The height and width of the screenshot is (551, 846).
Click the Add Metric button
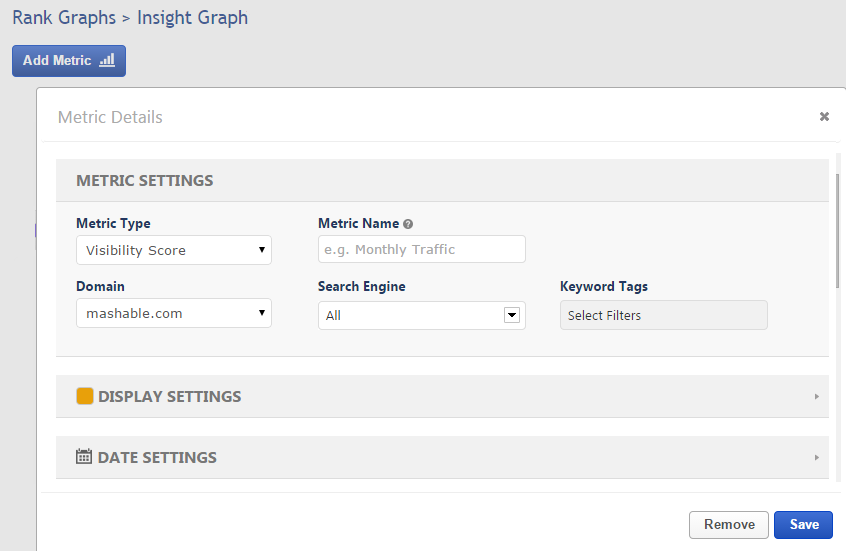(68, 60)
